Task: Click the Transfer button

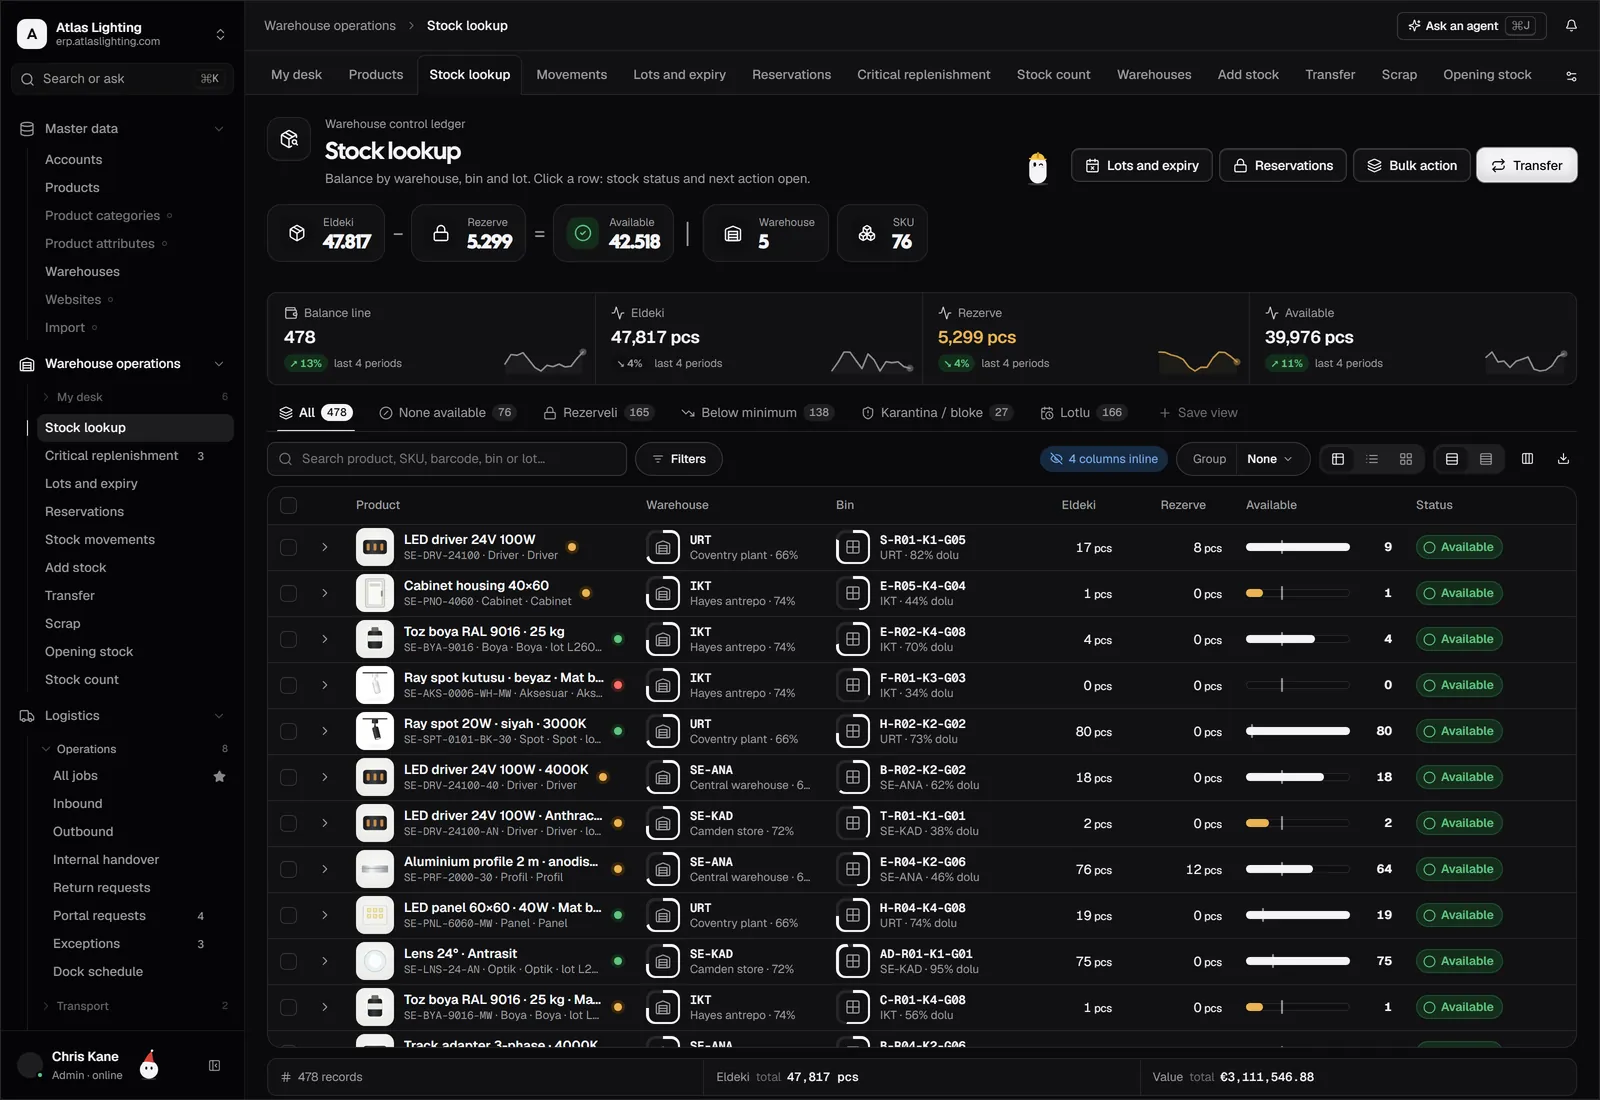Action: [x=1526, y=165]
